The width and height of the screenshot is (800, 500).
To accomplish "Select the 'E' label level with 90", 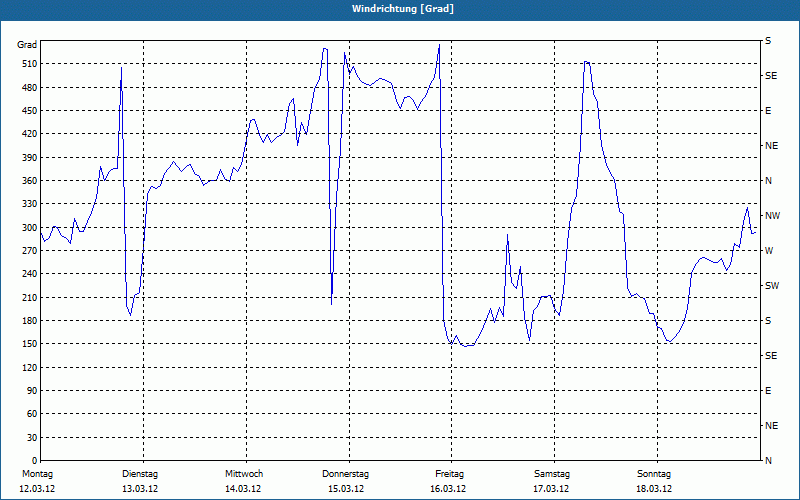I will tap(768, 391).
